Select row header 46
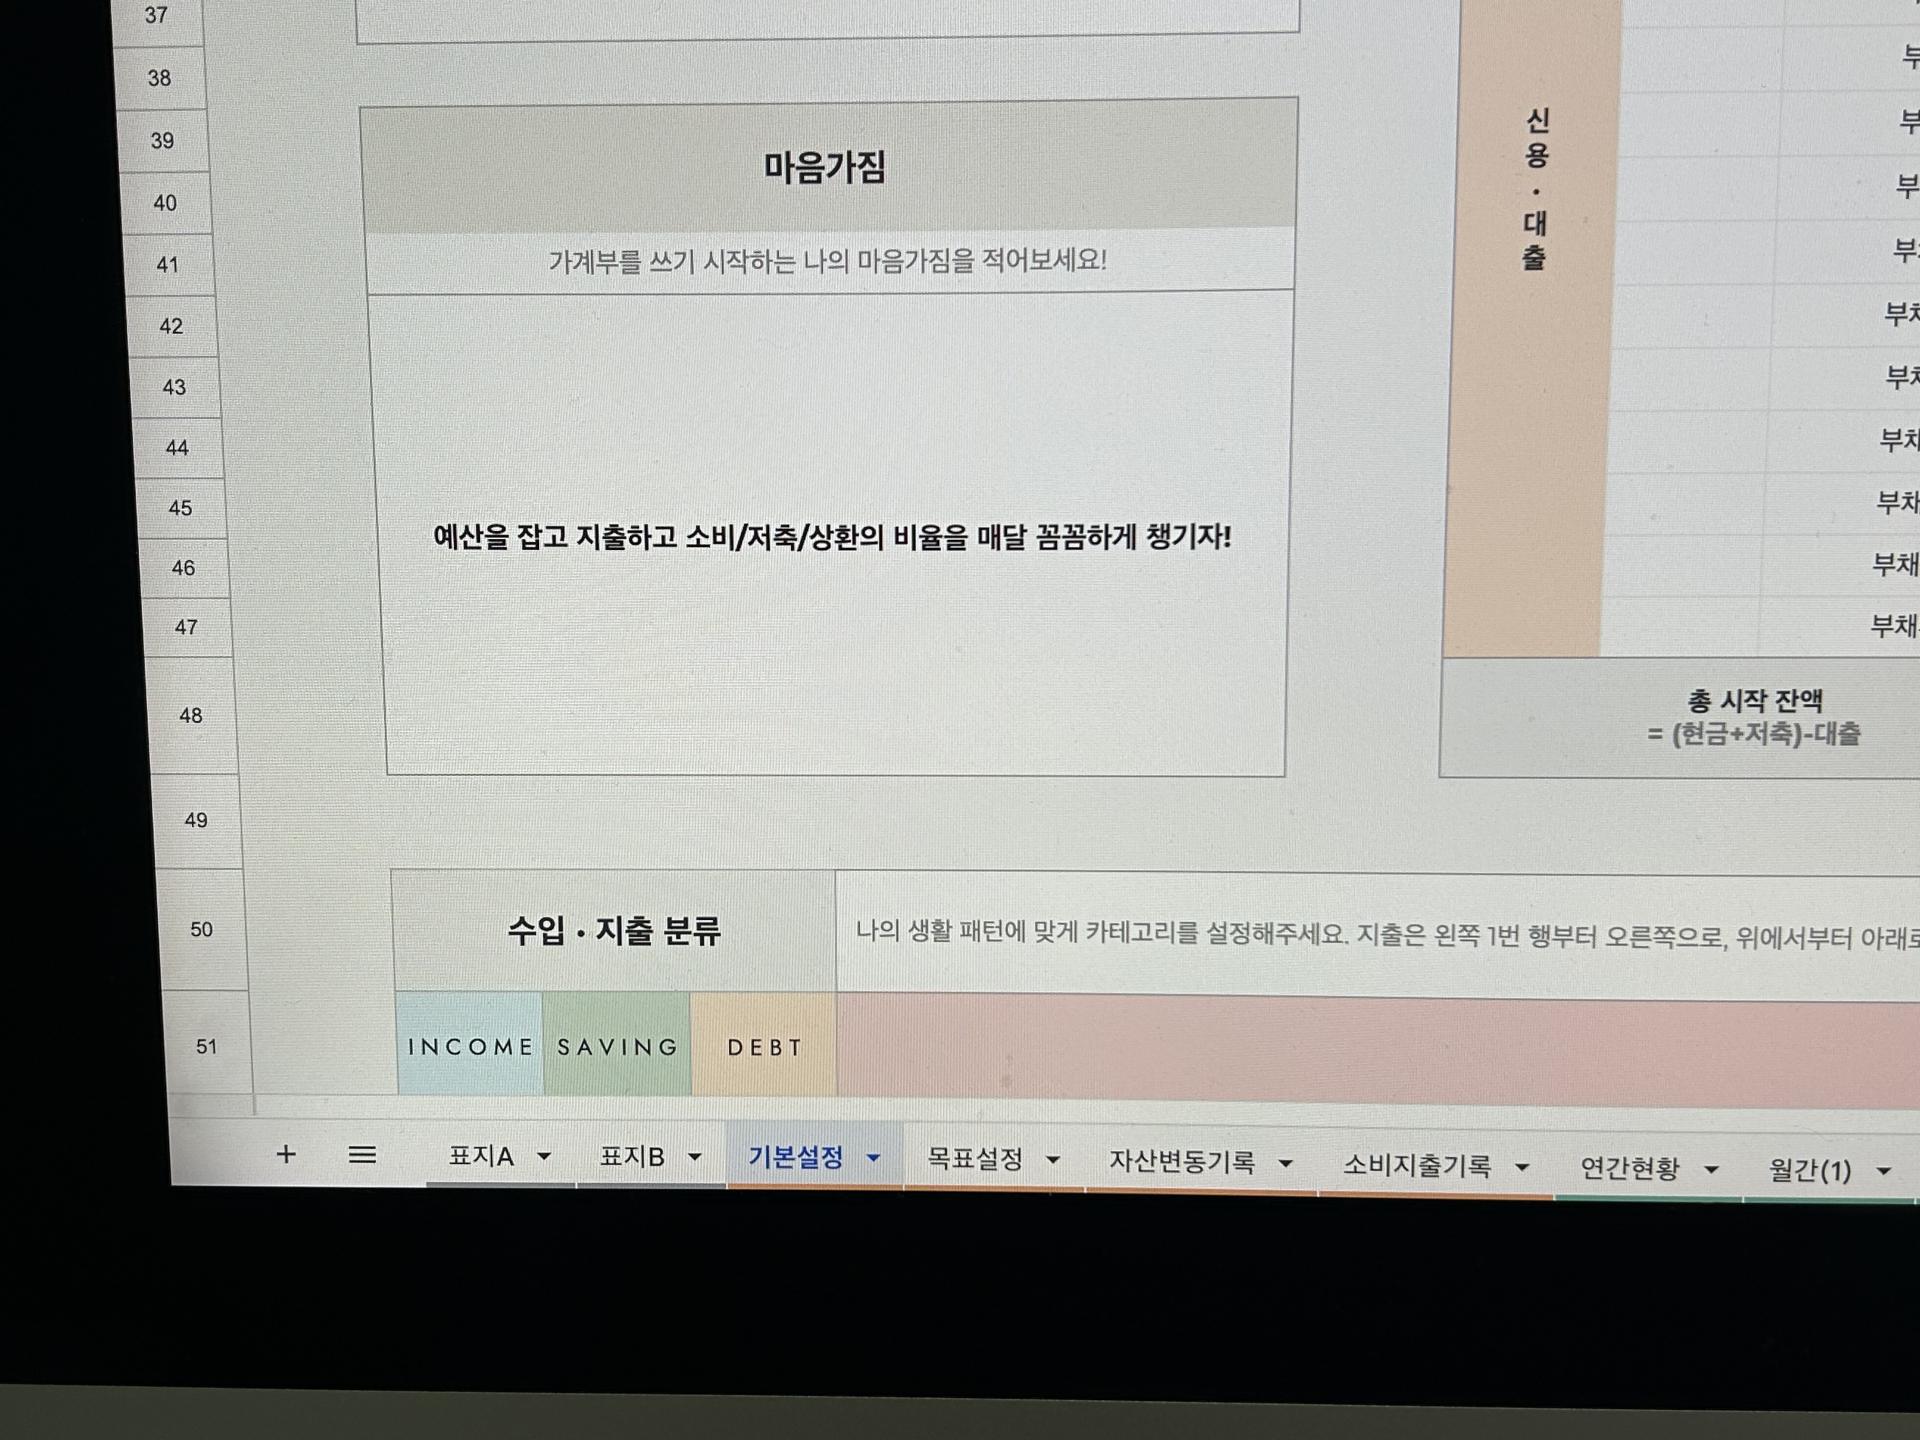Viewport: 1920px width, 1440px height. pyautogui.click(x=184, y=568)
